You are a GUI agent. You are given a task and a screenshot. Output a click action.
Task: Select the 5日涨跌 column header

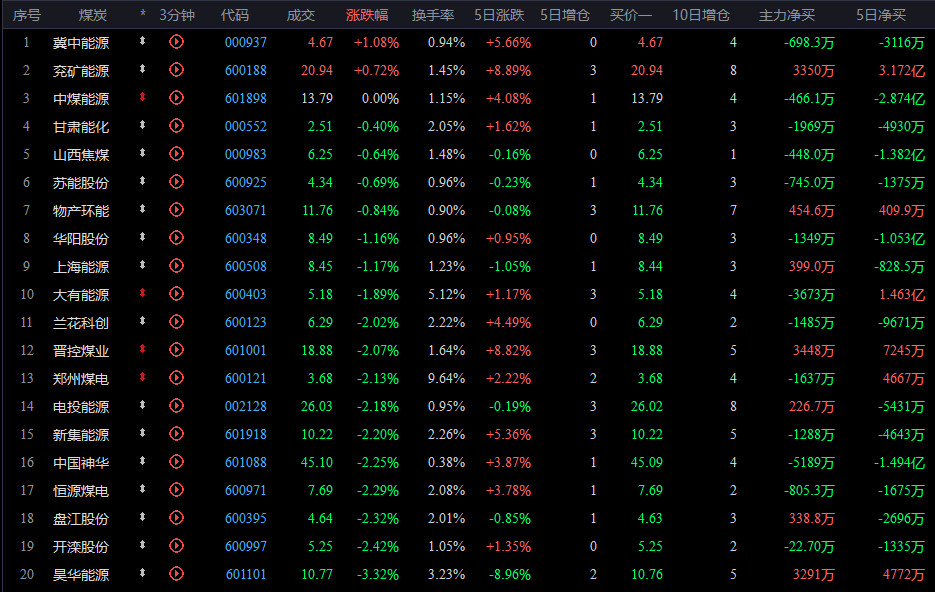coord(499,15)
